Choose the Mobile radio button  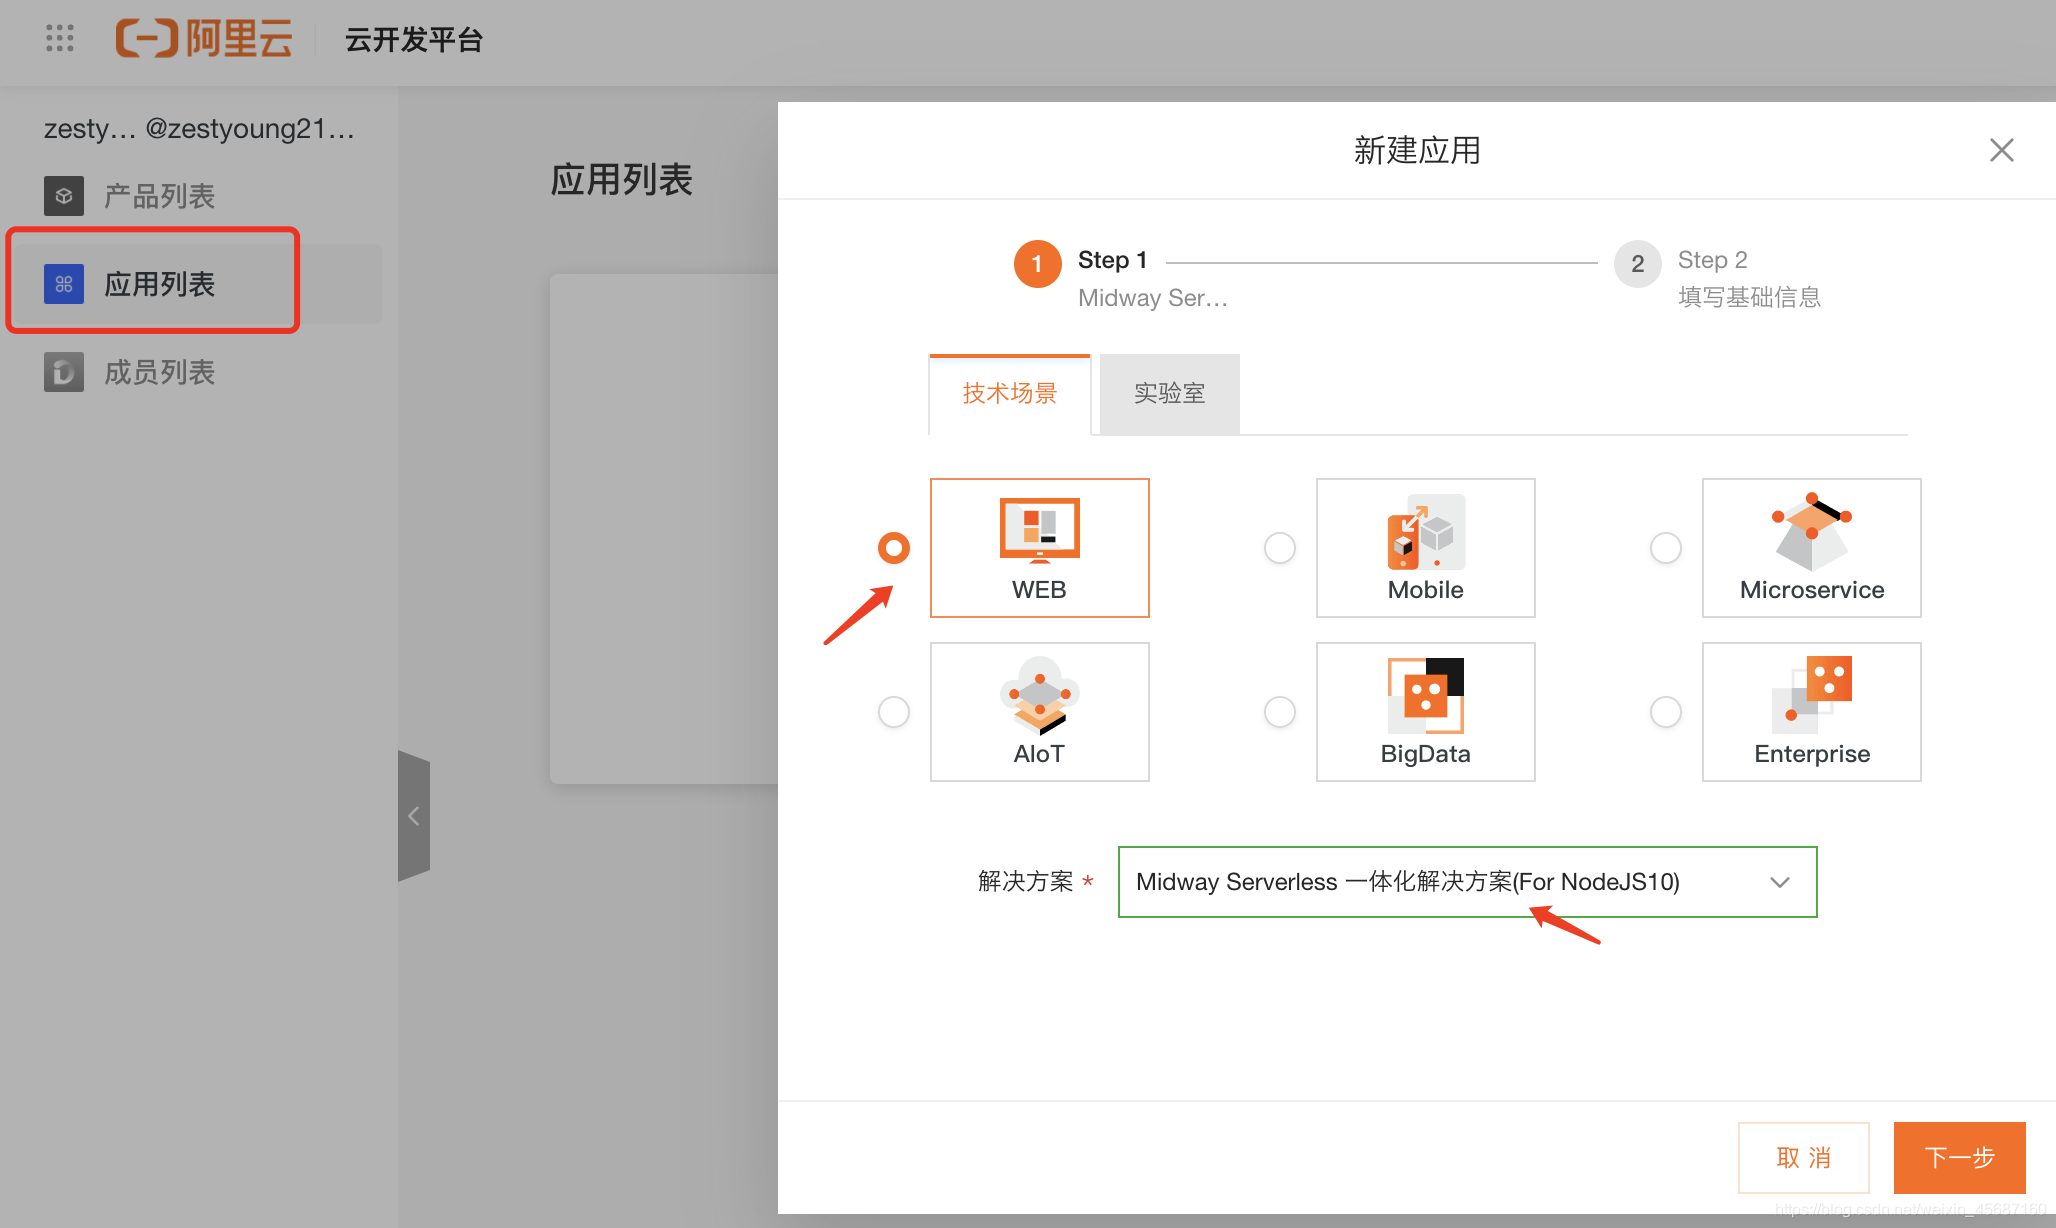(1280, 548)
